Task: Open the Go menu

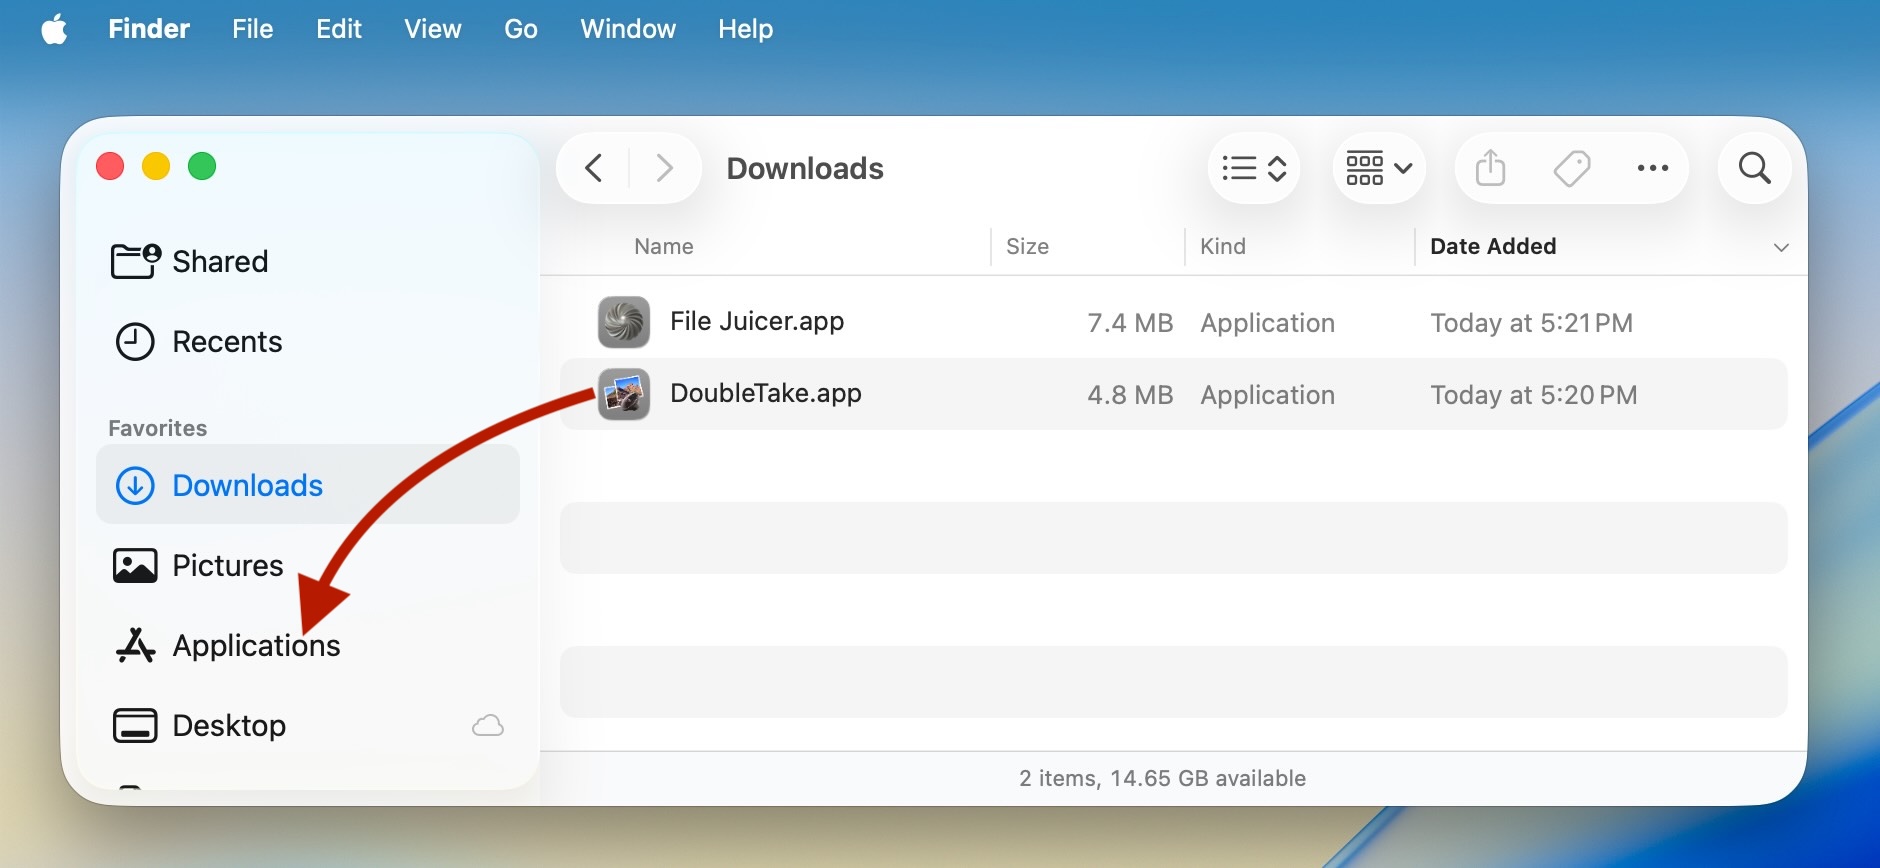Action: pyautogui.click(x=521, y=29)
